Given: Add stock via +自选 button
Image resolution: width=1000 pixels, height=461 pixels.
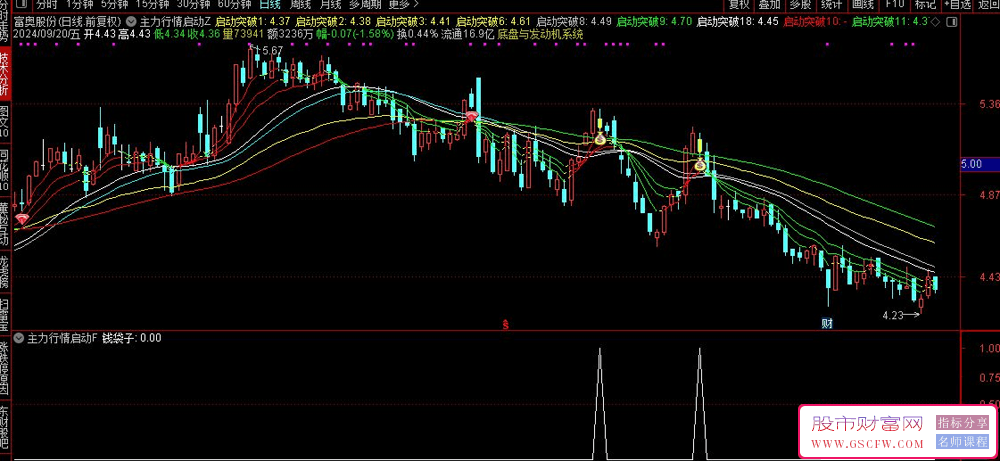Looking at the screenshot, I should click(x=957, y=3).
